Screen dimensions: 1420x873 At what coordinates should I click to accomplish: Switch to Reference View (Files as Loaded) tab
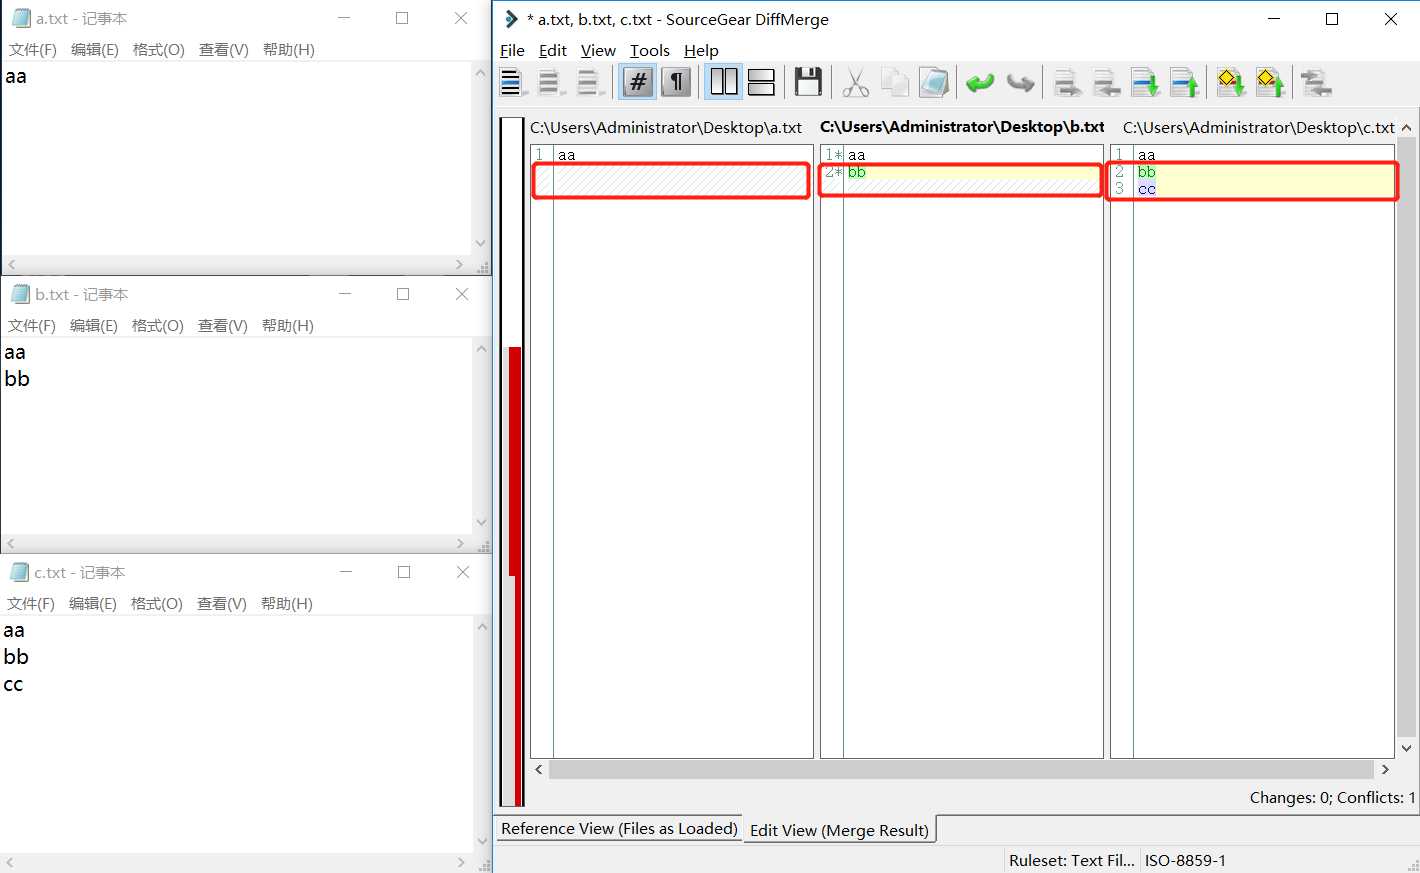(619, 828)
